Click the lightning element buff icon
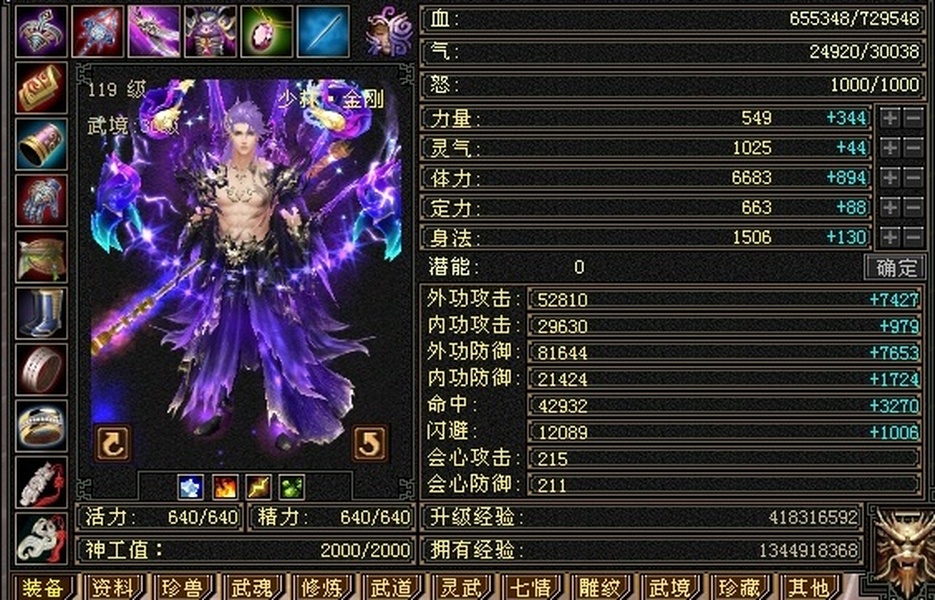935x600 pixels. pyautogui.click(x=259, y=487)
